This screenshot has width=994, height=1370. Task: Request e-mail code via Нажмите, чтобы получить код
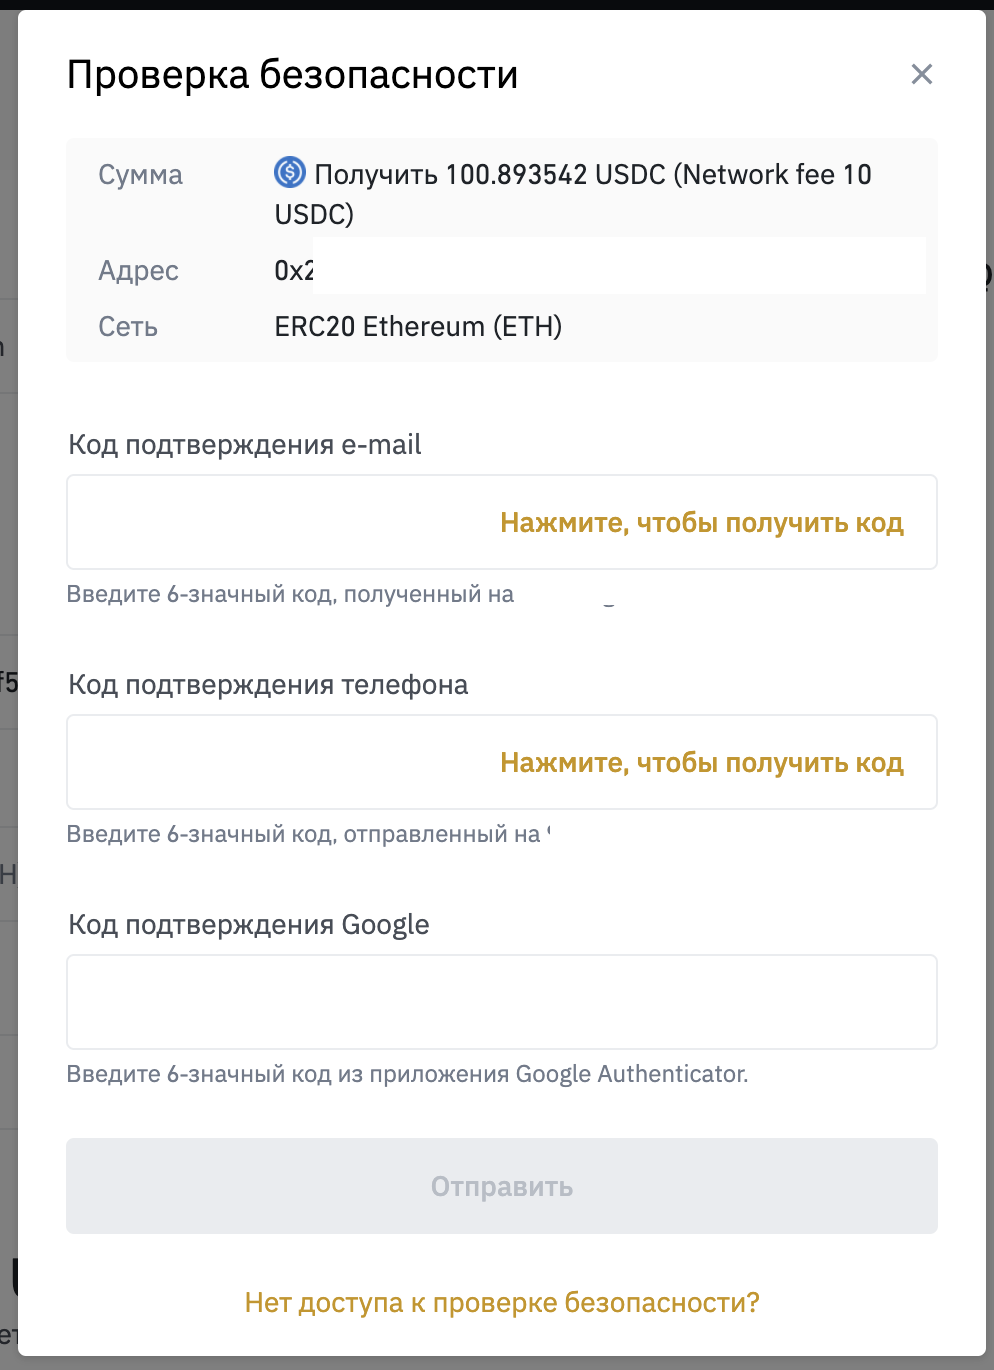[x=702, y=522]
